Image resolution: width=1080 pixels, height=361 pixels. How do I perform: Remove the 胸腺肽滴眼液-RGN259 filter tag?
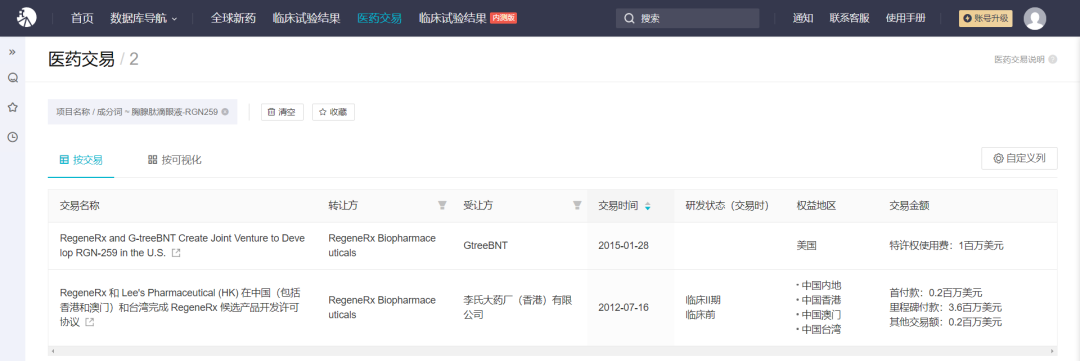[x=225, y=112]
